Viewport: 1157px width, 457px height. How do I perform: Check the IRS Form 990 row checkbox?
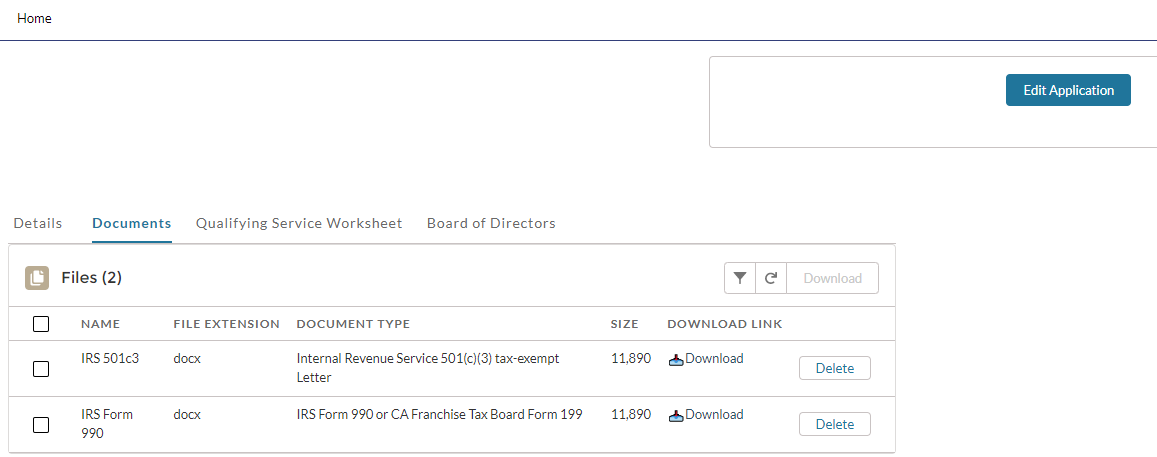pyautogui.click(x=41, y=425)
